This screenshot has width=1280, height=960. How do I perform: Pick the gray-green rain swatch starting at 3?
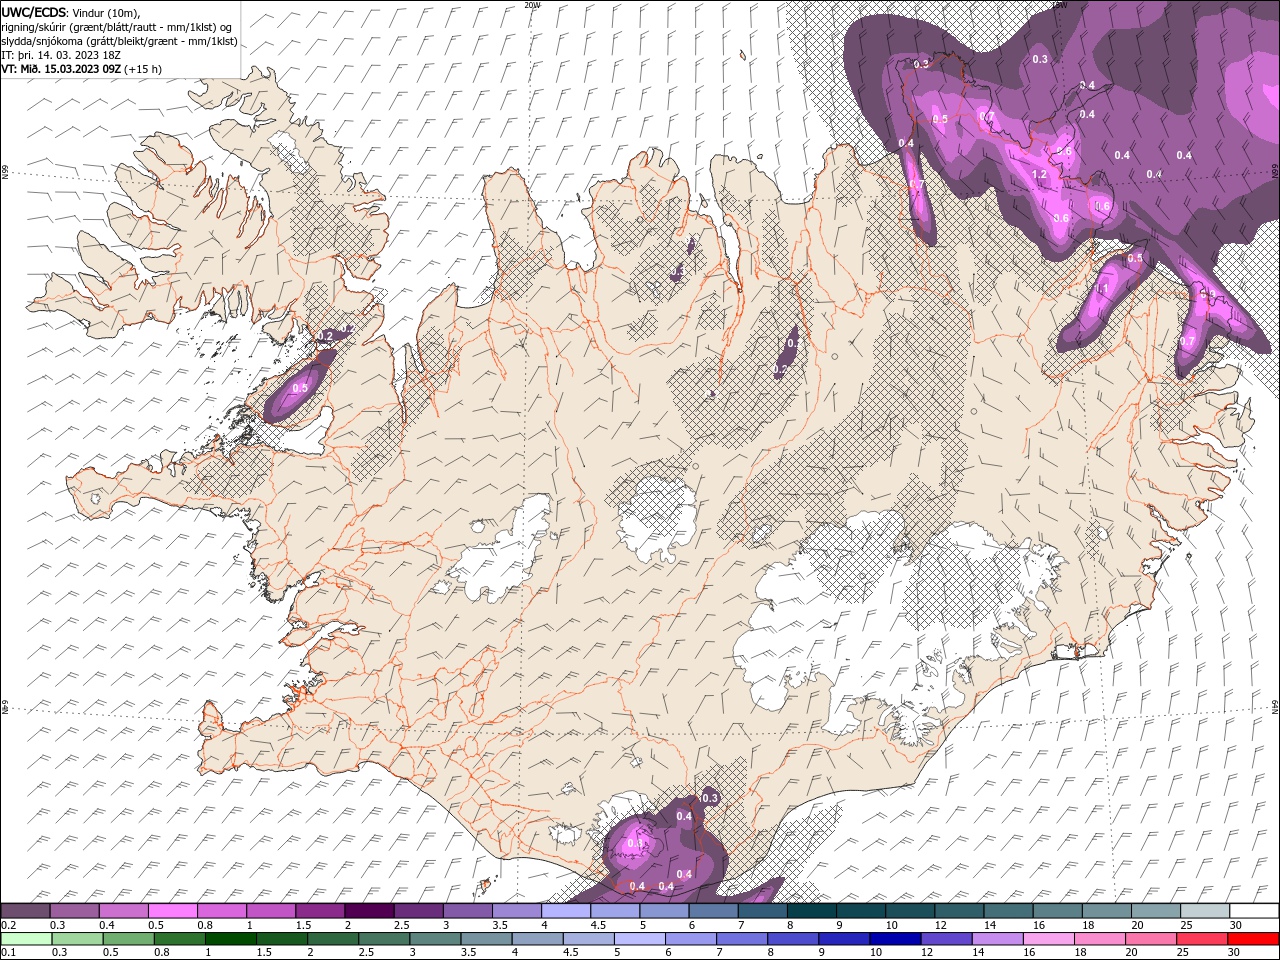(435, 939)
